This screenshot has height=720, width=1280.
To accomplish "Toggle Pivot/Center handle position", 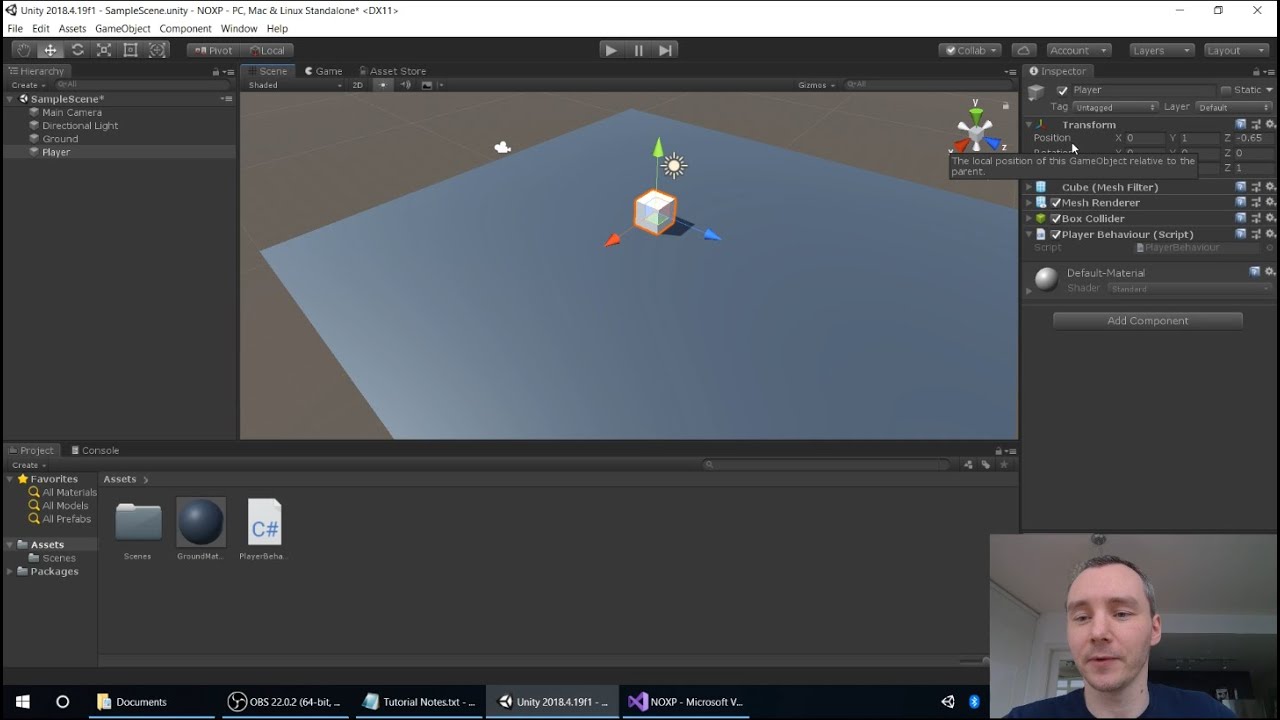I will [213, 50].
